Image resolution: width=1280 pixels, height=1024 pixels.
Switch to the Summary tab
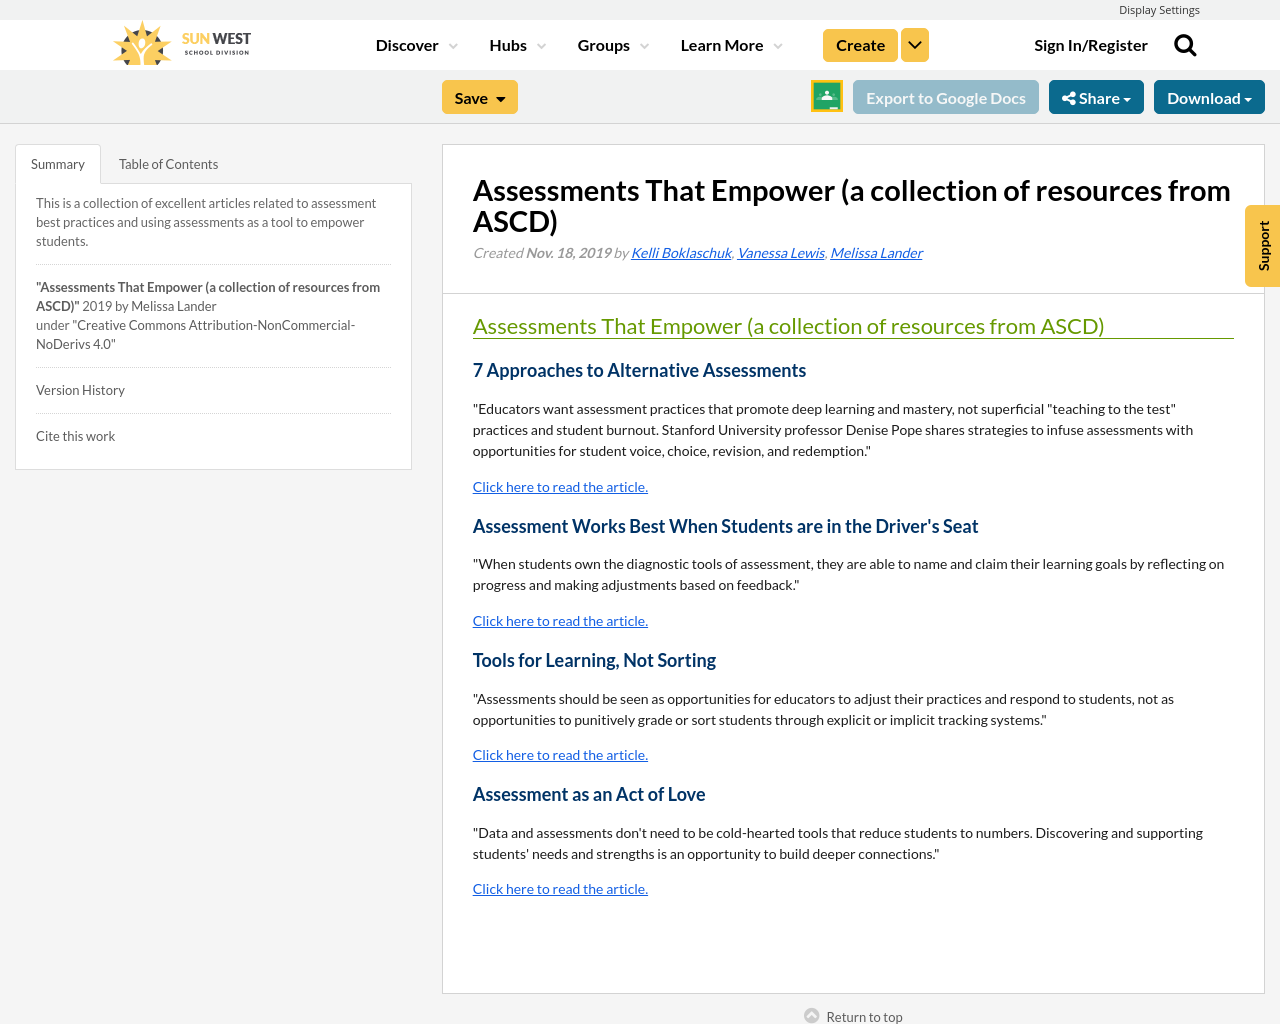(57, 162)
